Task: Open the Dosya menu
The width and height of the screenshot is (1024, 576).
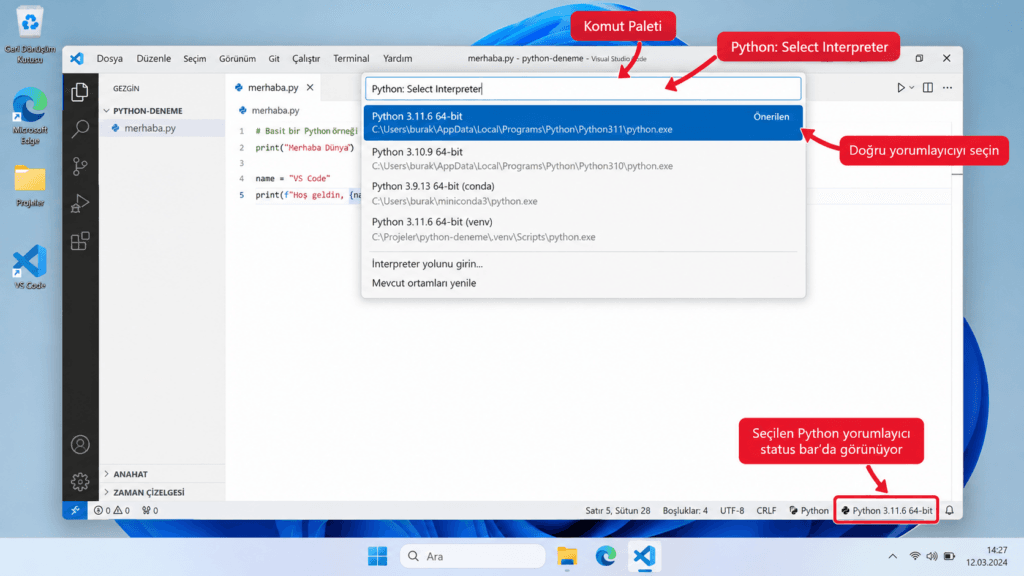Action: click(110, 58)
